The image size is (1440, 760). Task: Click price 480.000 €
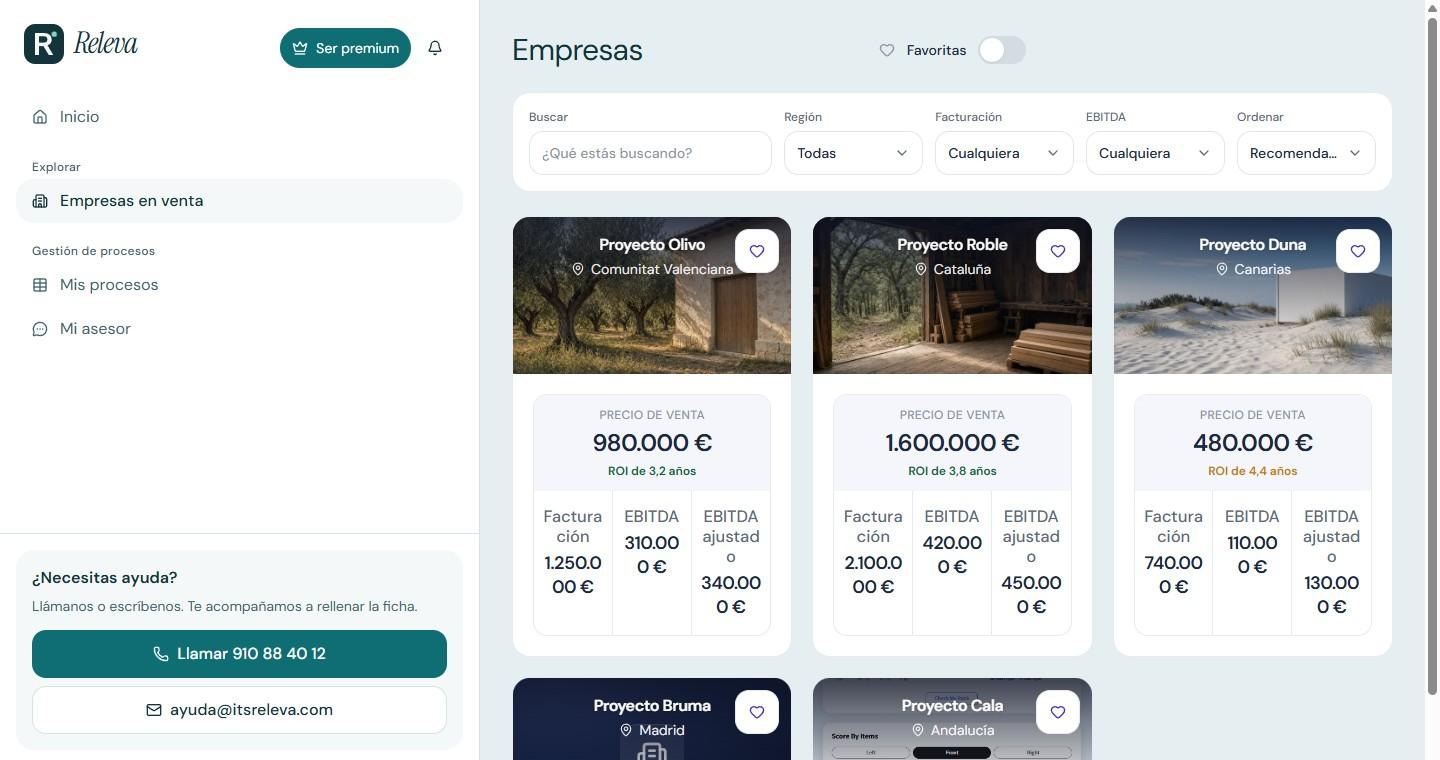pos(1253,443)
